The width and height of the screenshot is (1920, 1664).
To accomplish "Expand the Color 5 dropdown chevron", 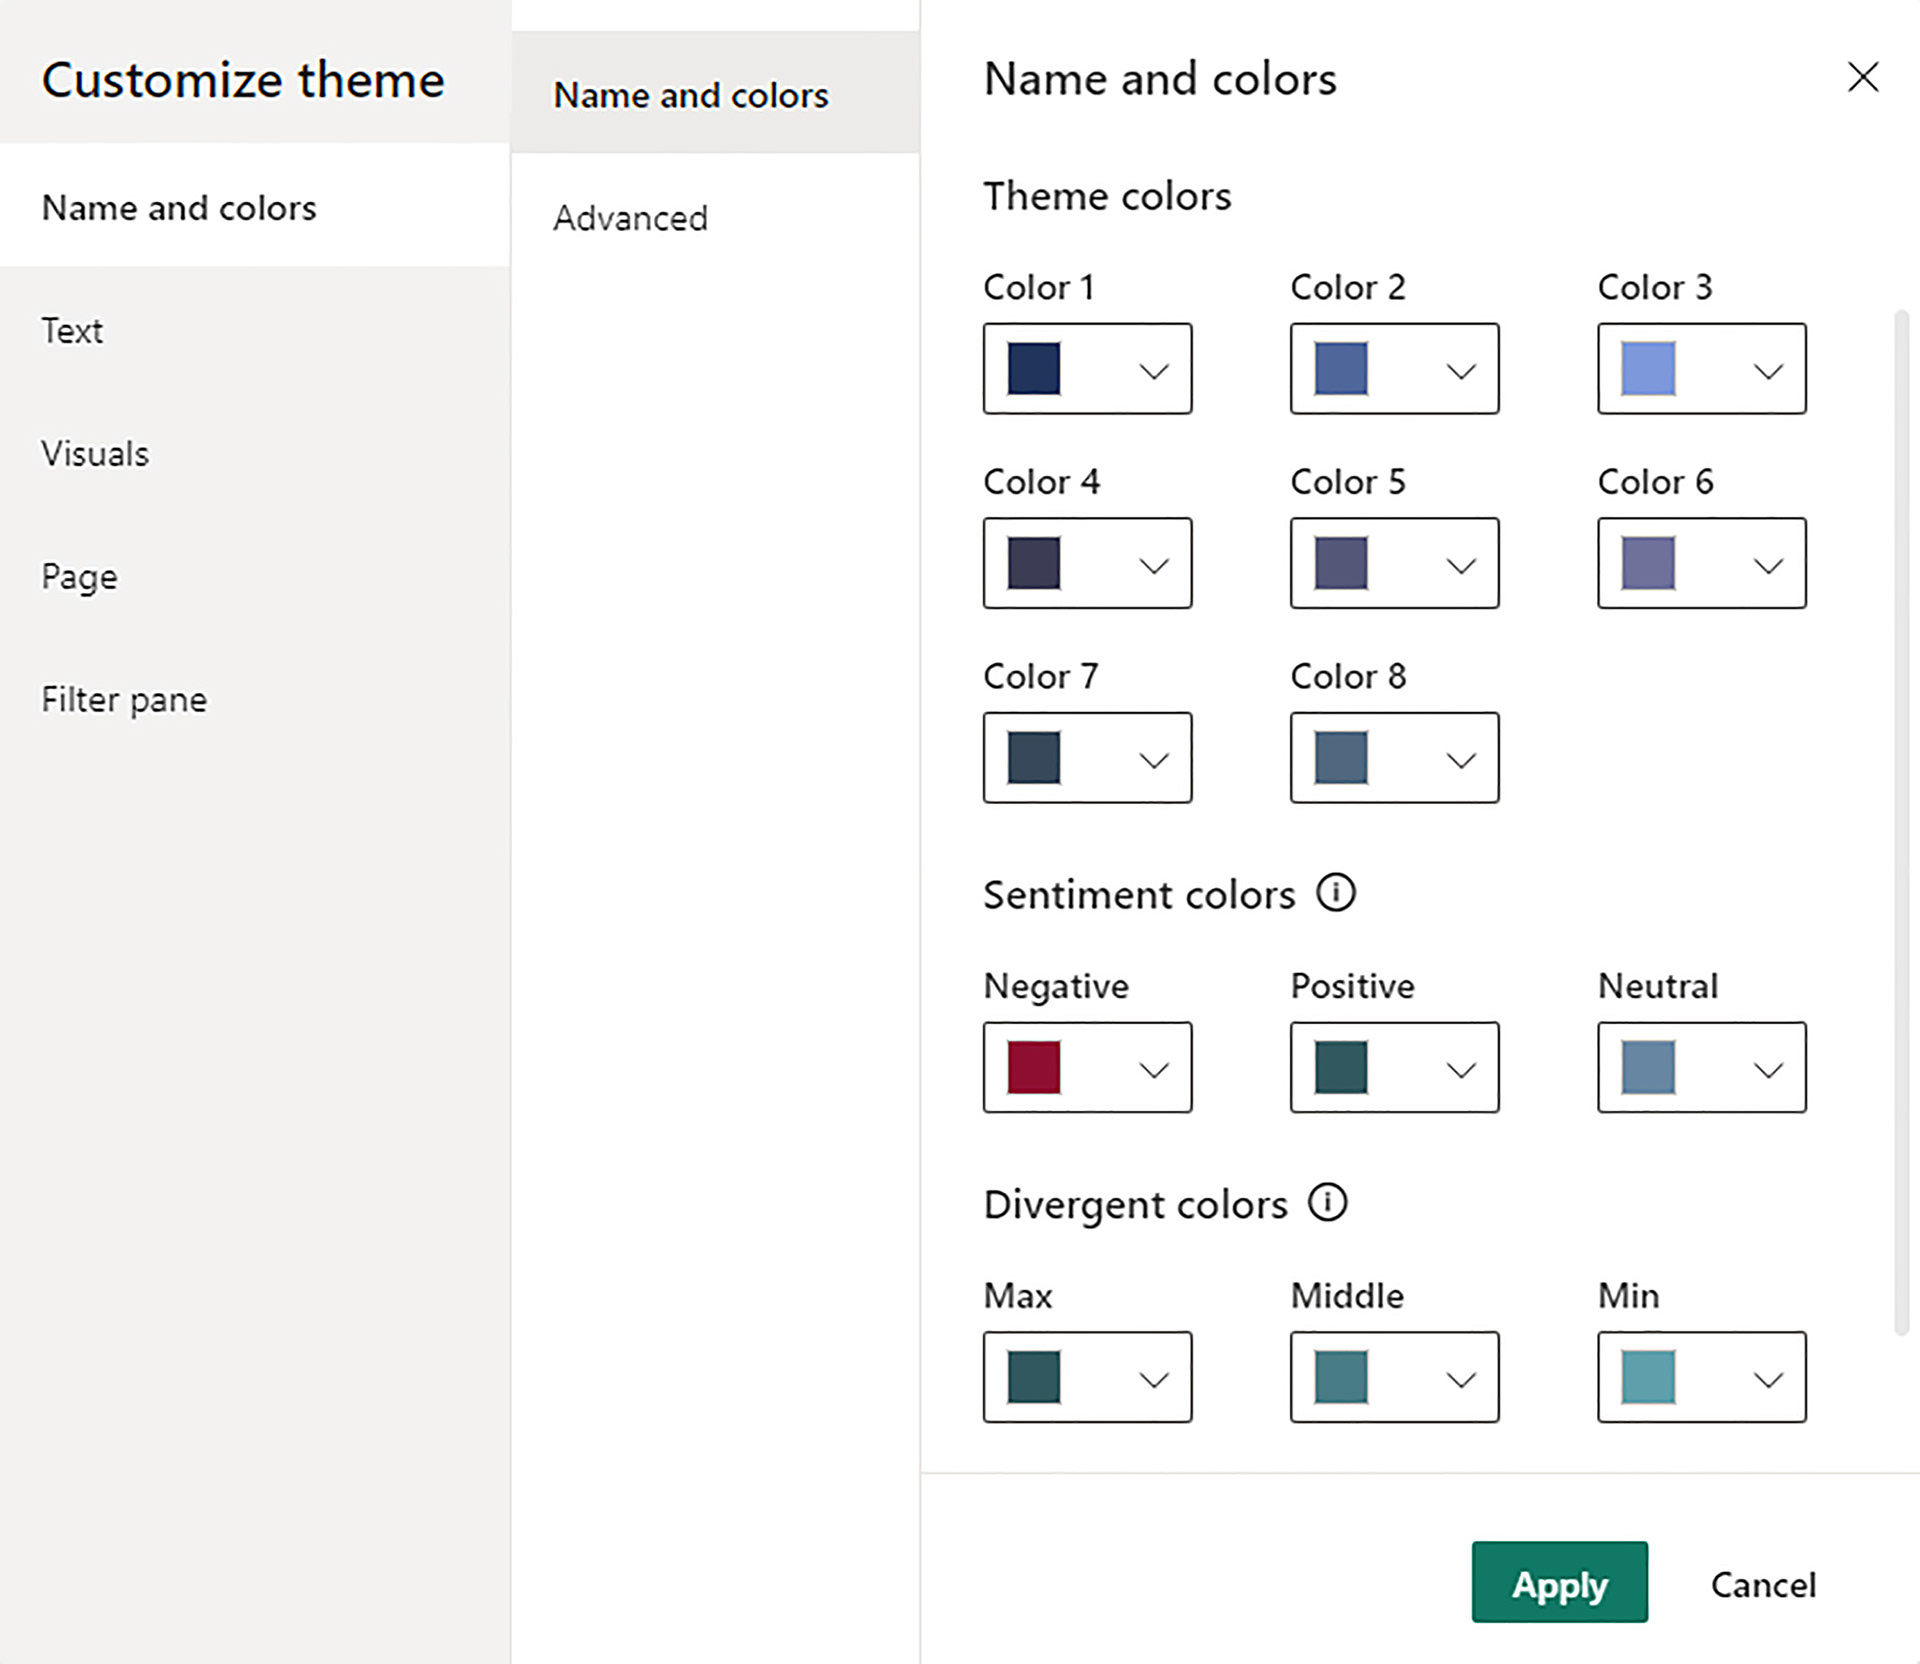I will (x=1461, y=566).
